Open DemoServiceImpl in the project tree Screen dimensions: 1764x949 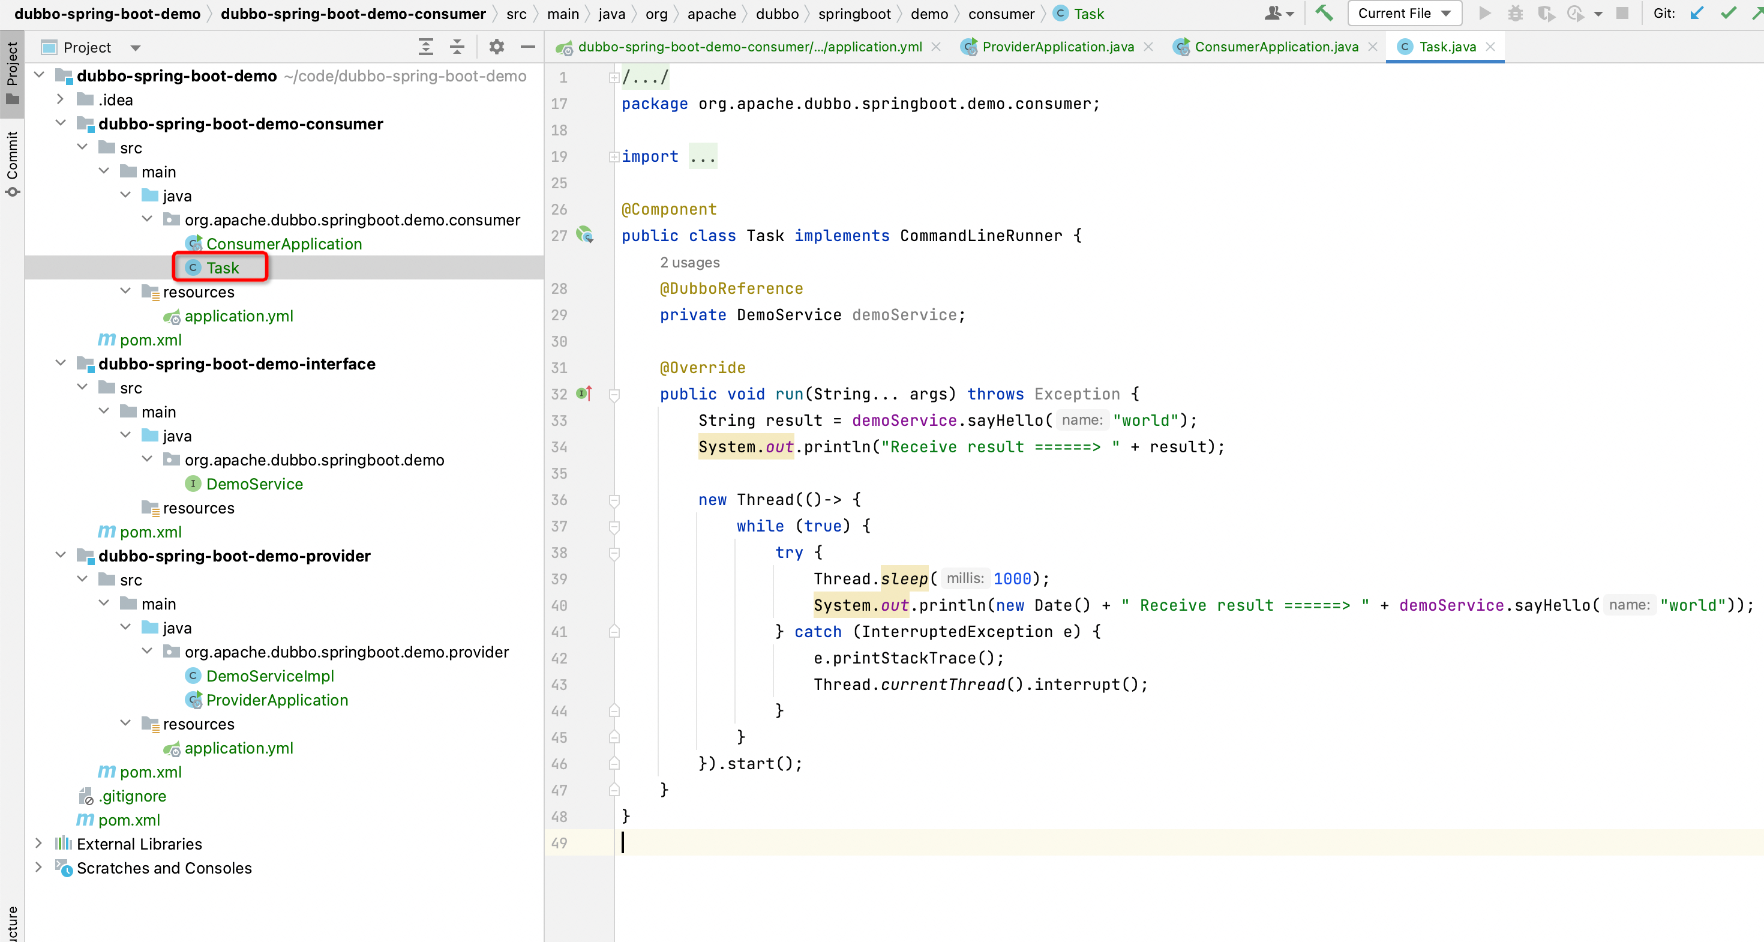(x=270, y=676)
